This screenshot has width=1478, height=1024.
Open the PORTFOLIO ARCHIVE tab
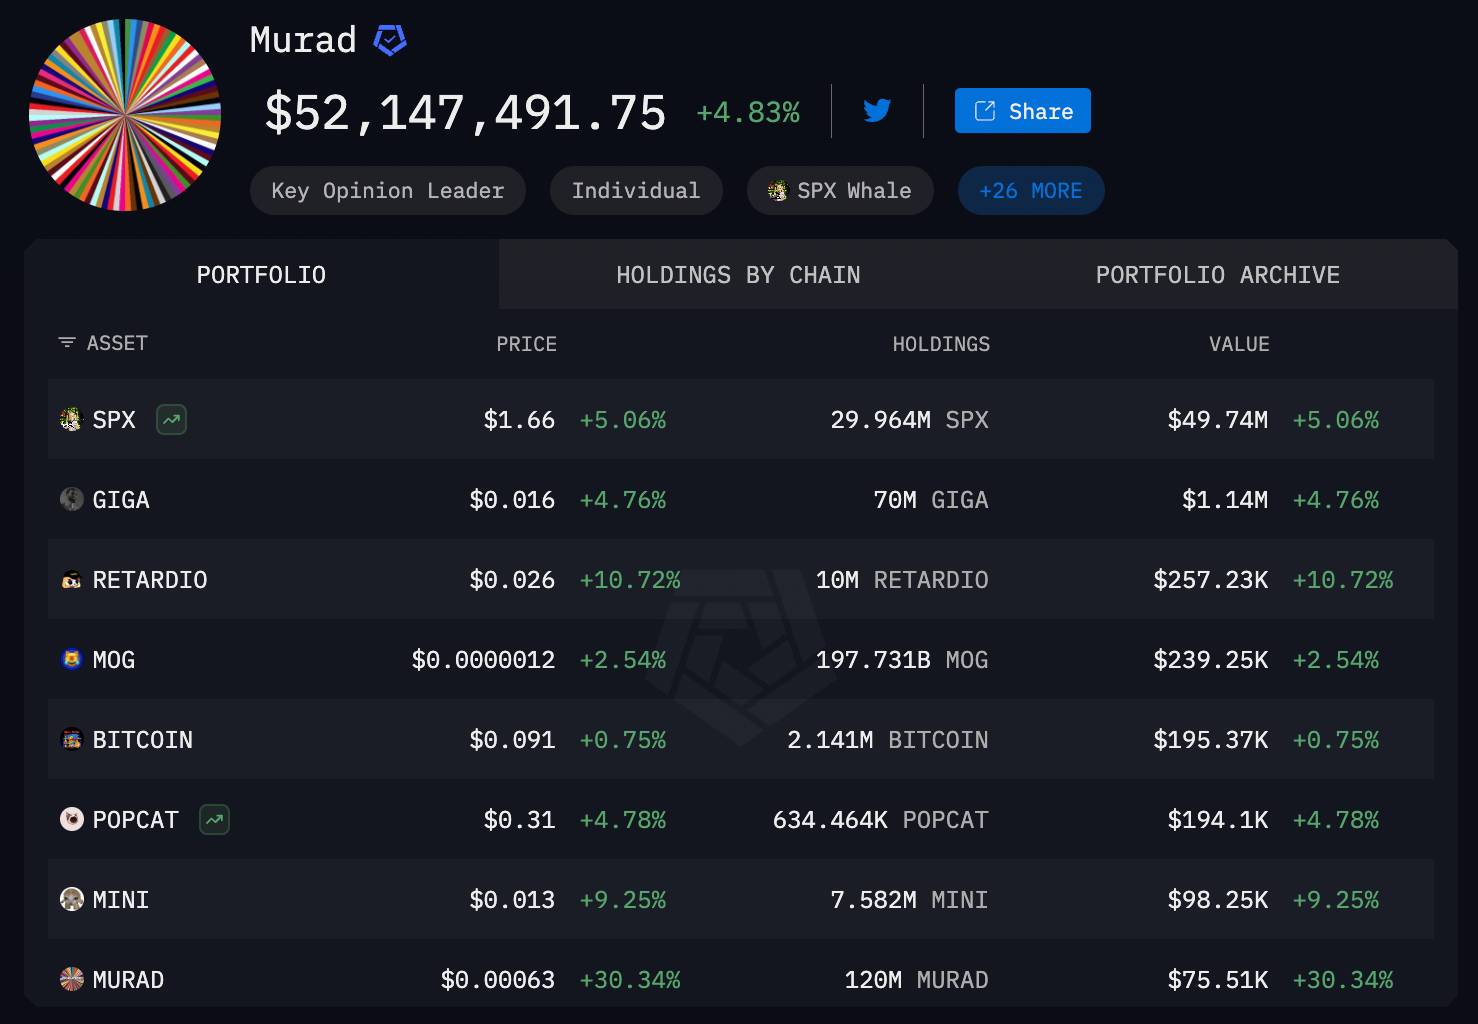click(x=1217, y=274)
